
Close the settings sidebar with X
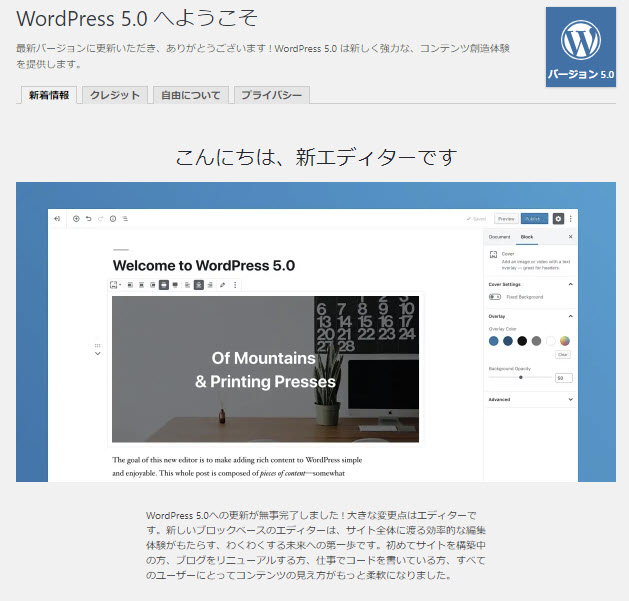(570, 237)
